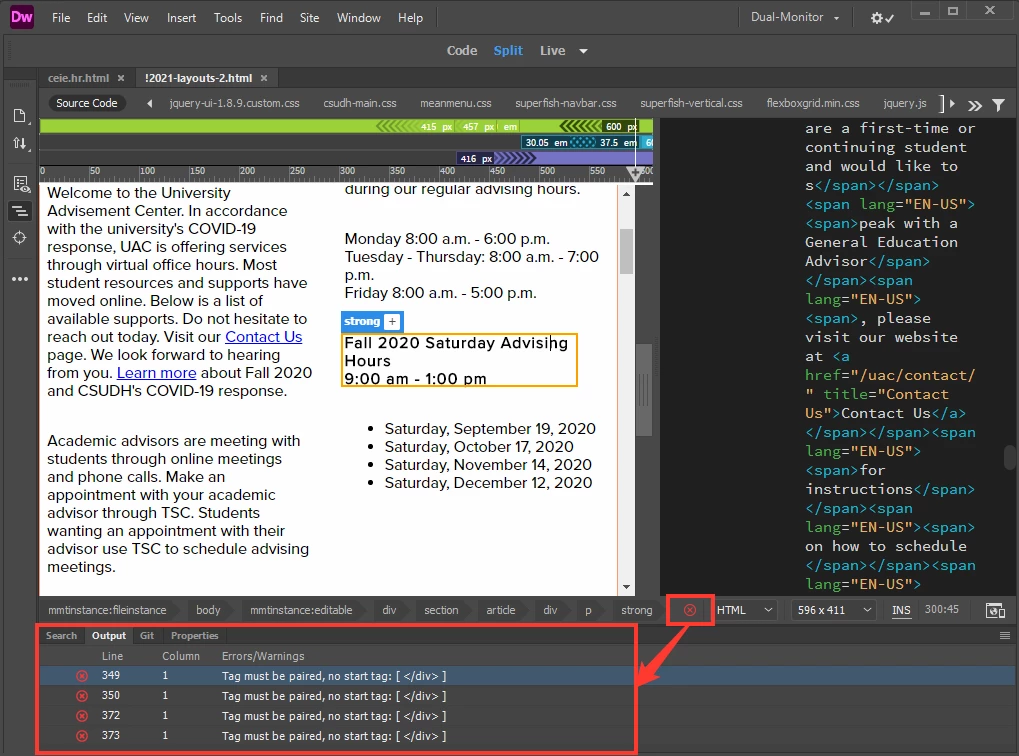Open the Window menu
Screen dimensions: 1019x756
[359, 18]
